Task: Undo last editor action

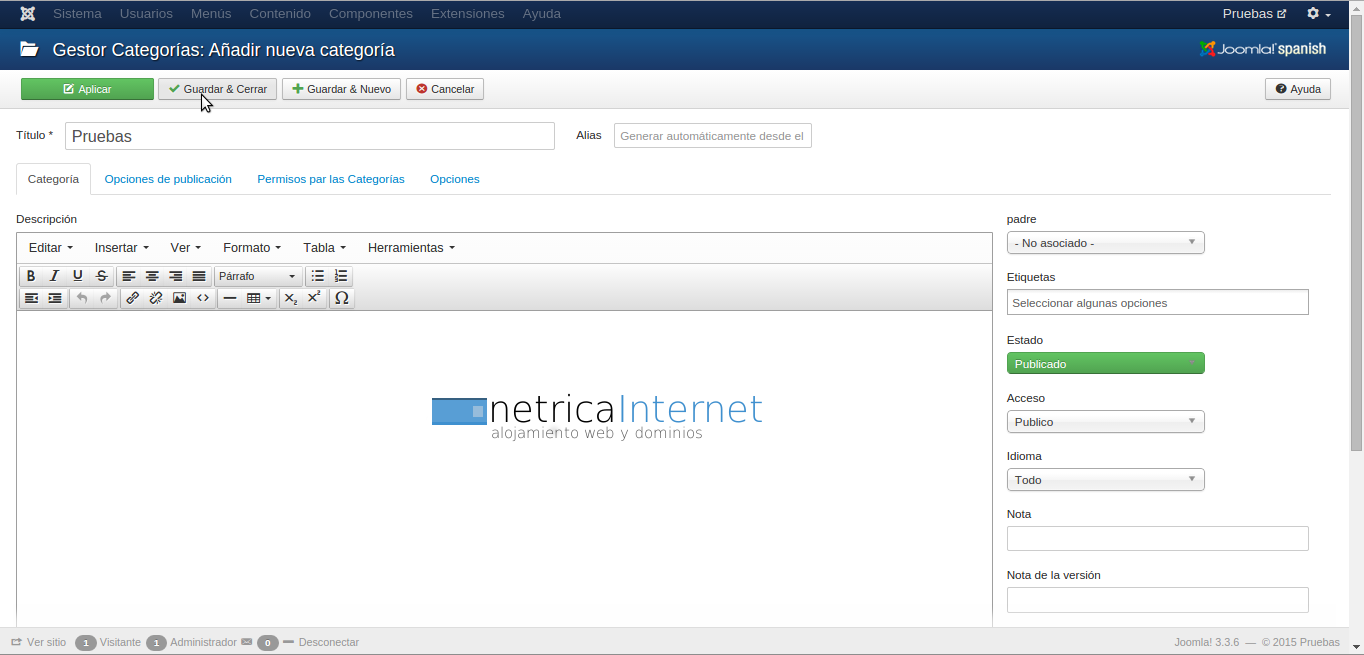Action: (x=82, y=298)
